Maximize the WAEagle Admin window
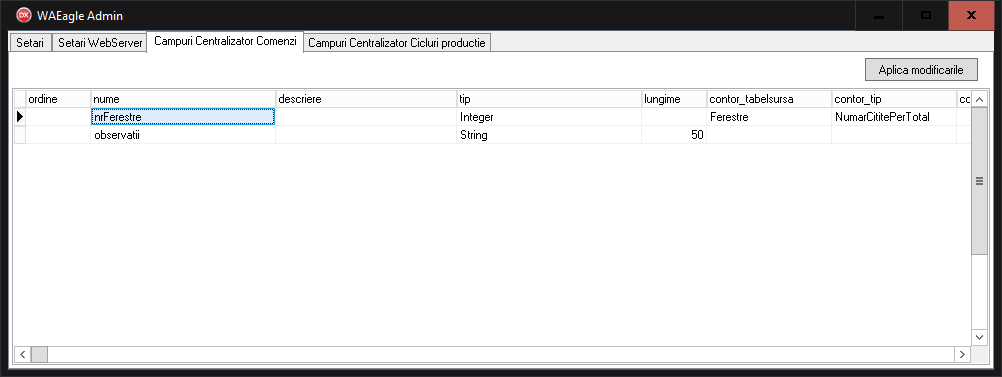This screenshot has width=1002, height=377. (x=925, y=15)
